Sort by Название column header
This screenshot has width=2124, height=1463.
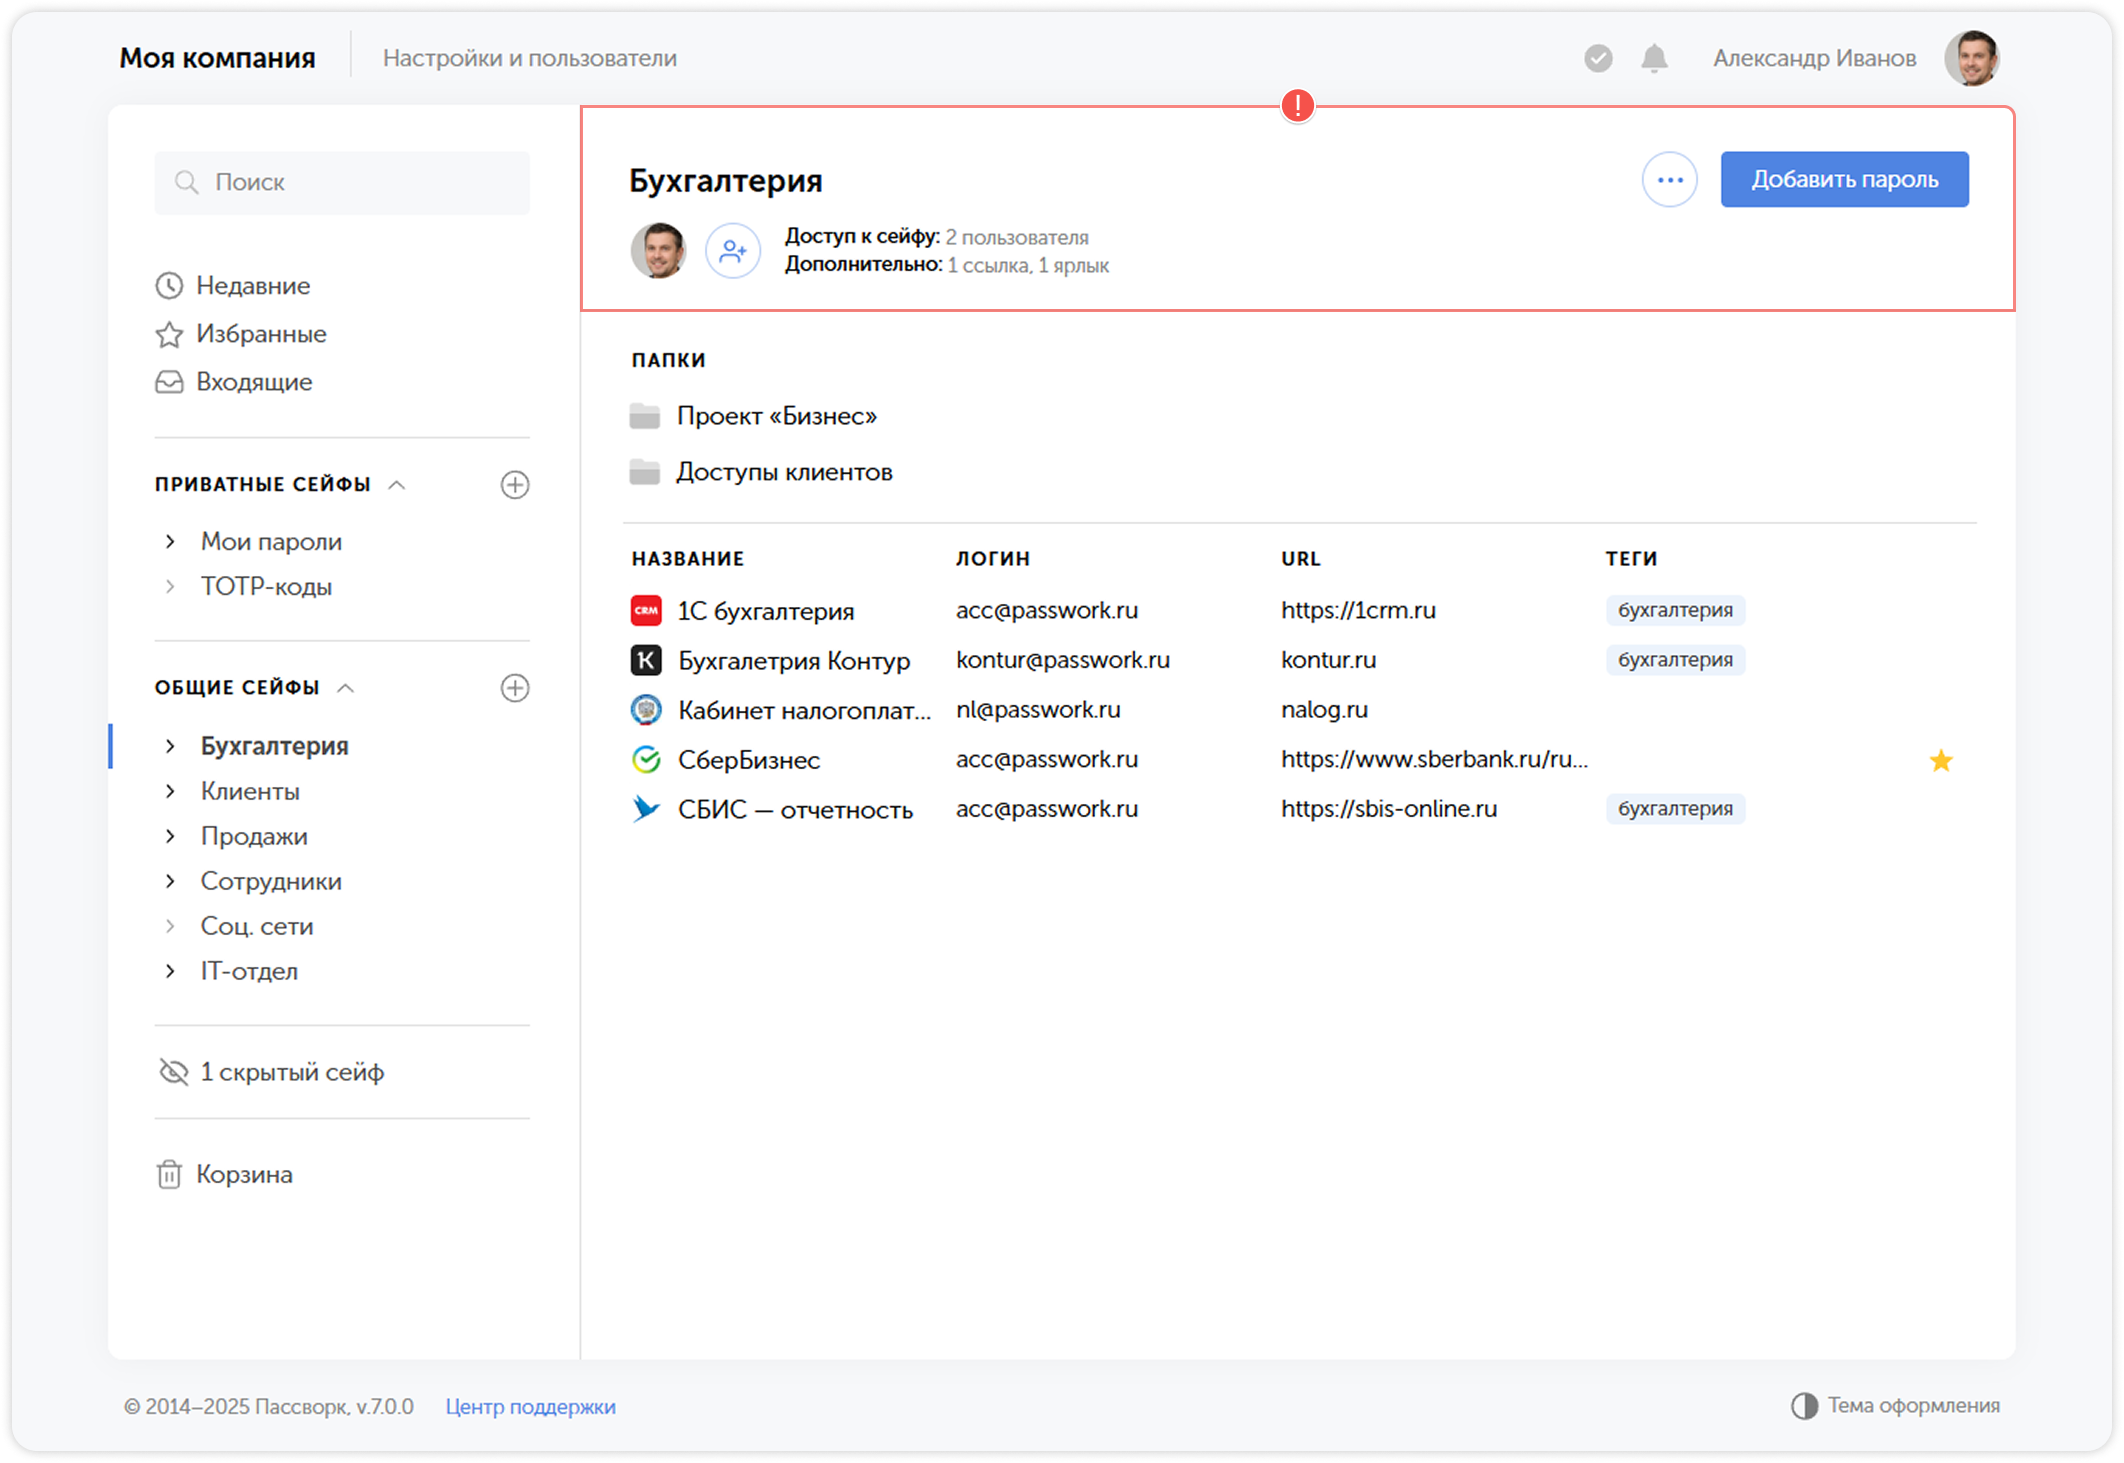pos(688,559)
